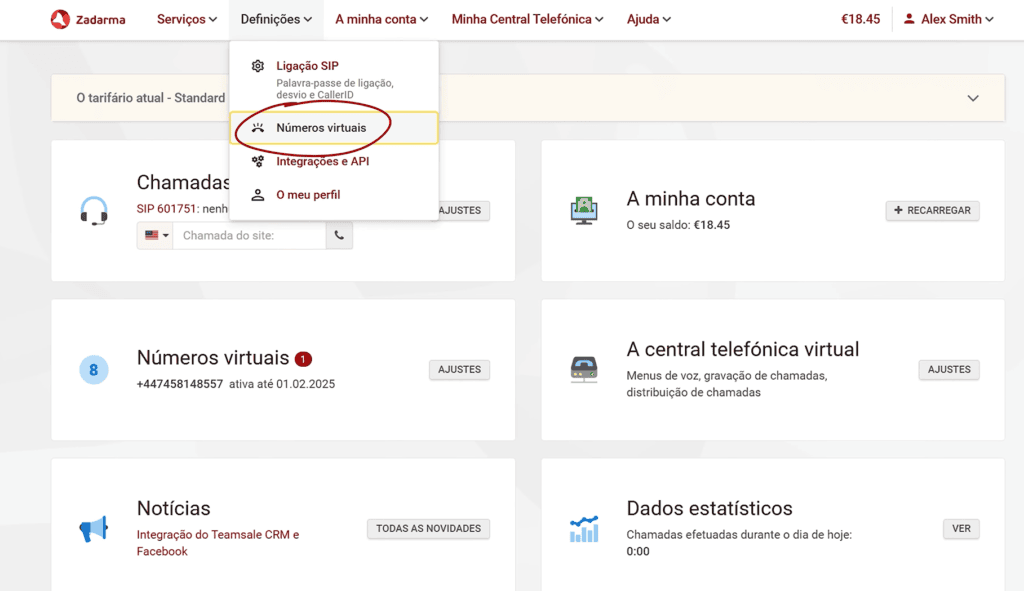
Task: Click the PBX icon on central telefónica virtual
Action: [x=585, y=367]
